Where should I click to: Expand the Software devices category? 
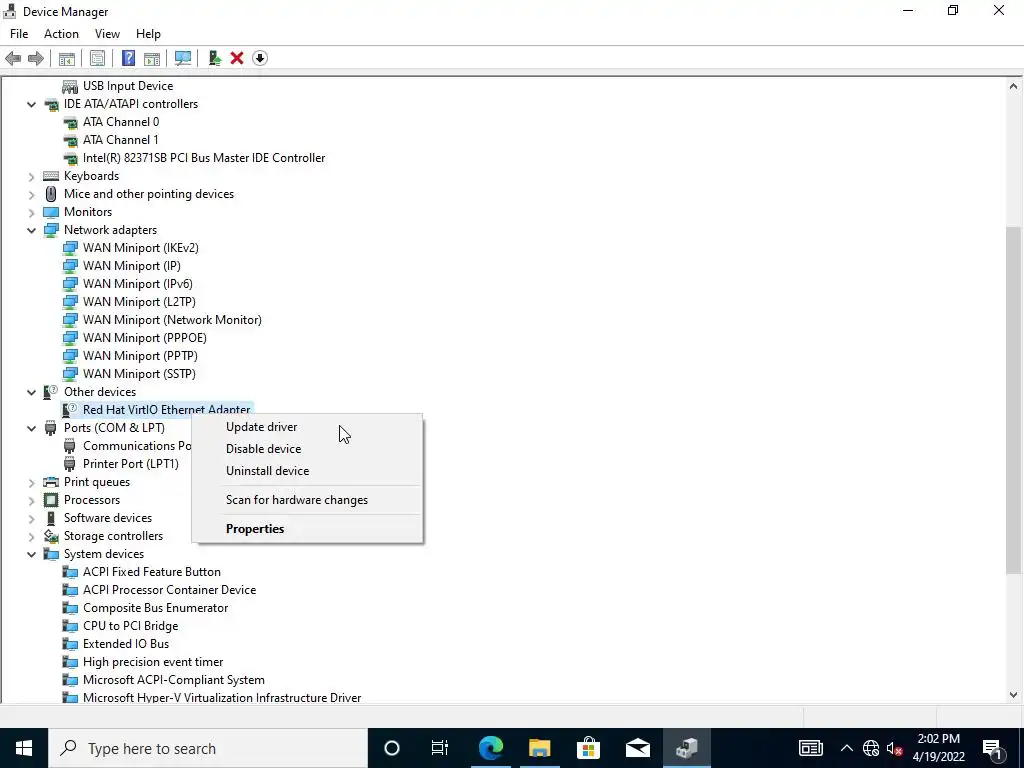pyautogui.click(x=31, y=519)
